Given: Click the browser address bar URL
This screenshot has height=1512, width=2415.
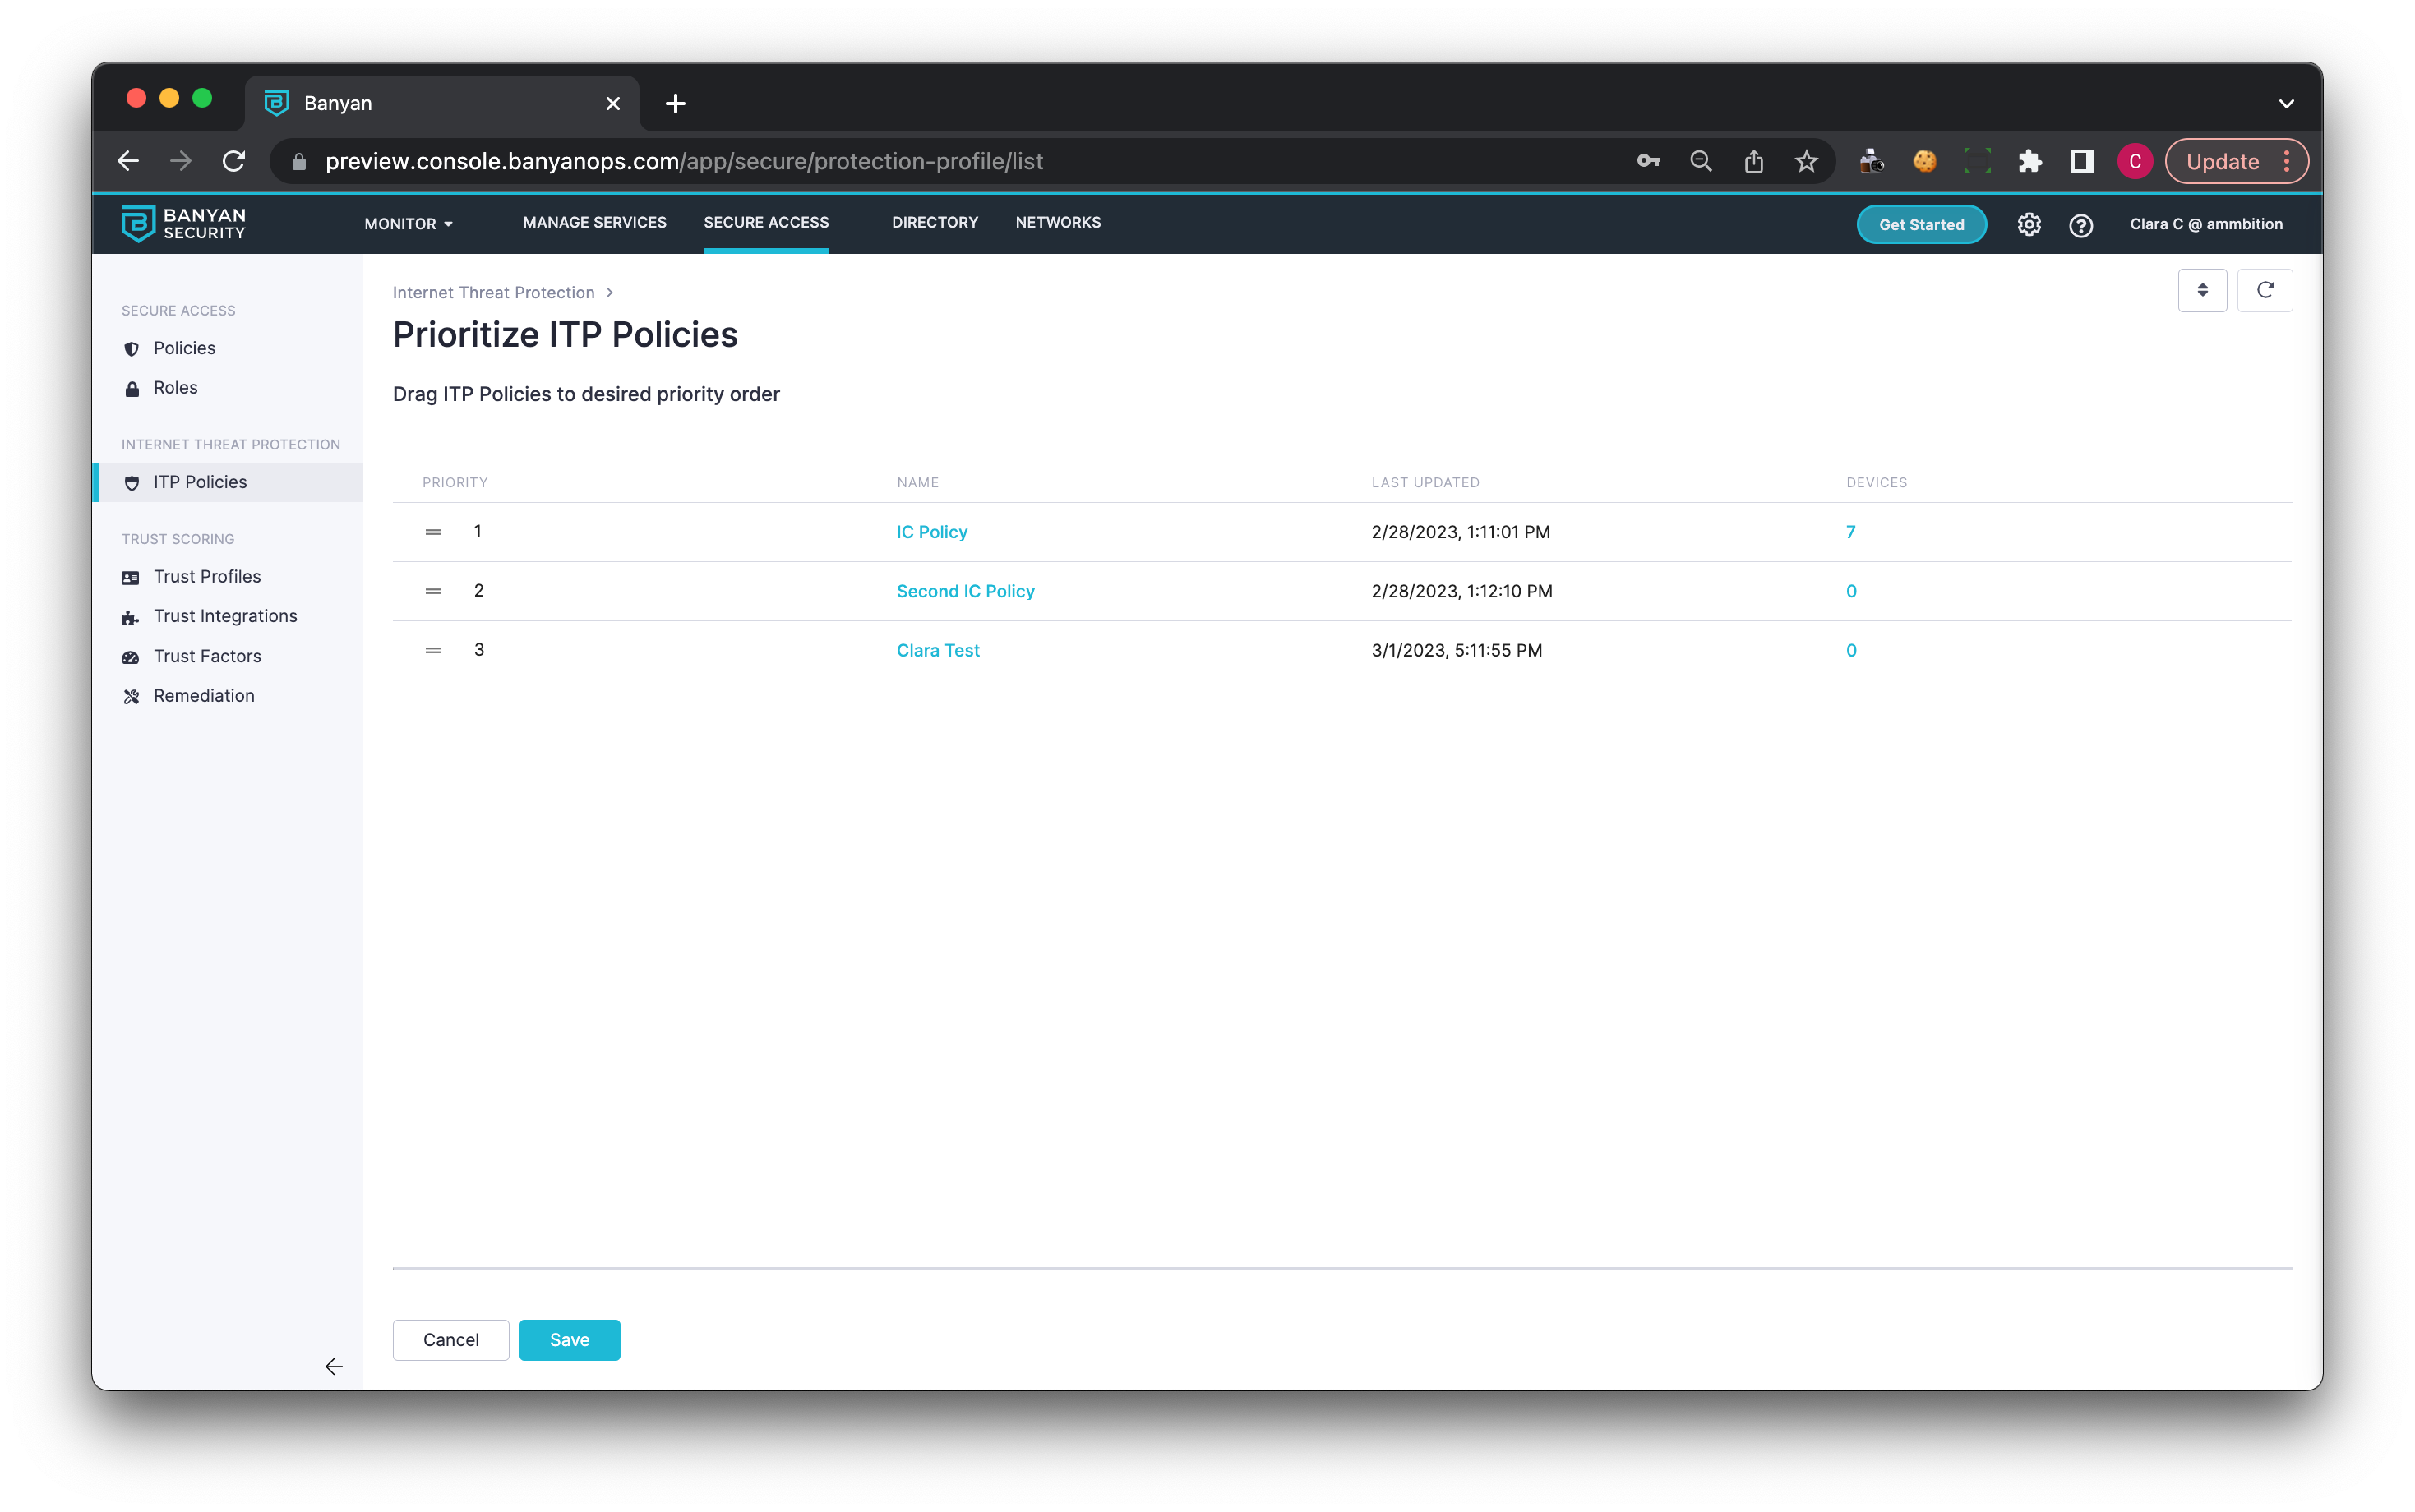Looking at the screenshot, I should click(x=684, y=161).
